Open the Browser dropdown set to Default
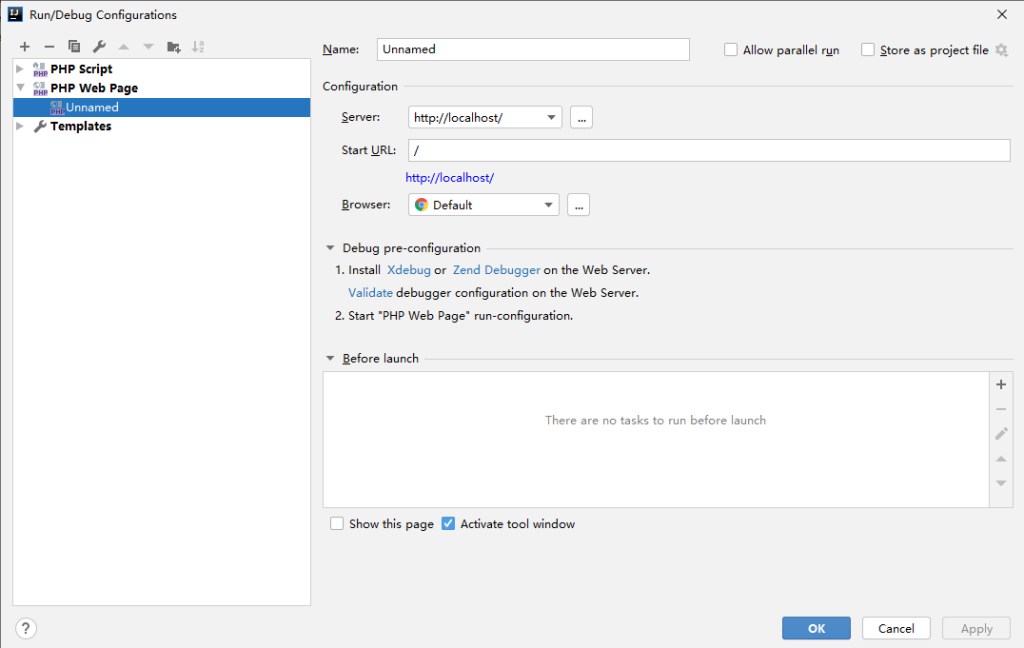 (x=484, y=205)
